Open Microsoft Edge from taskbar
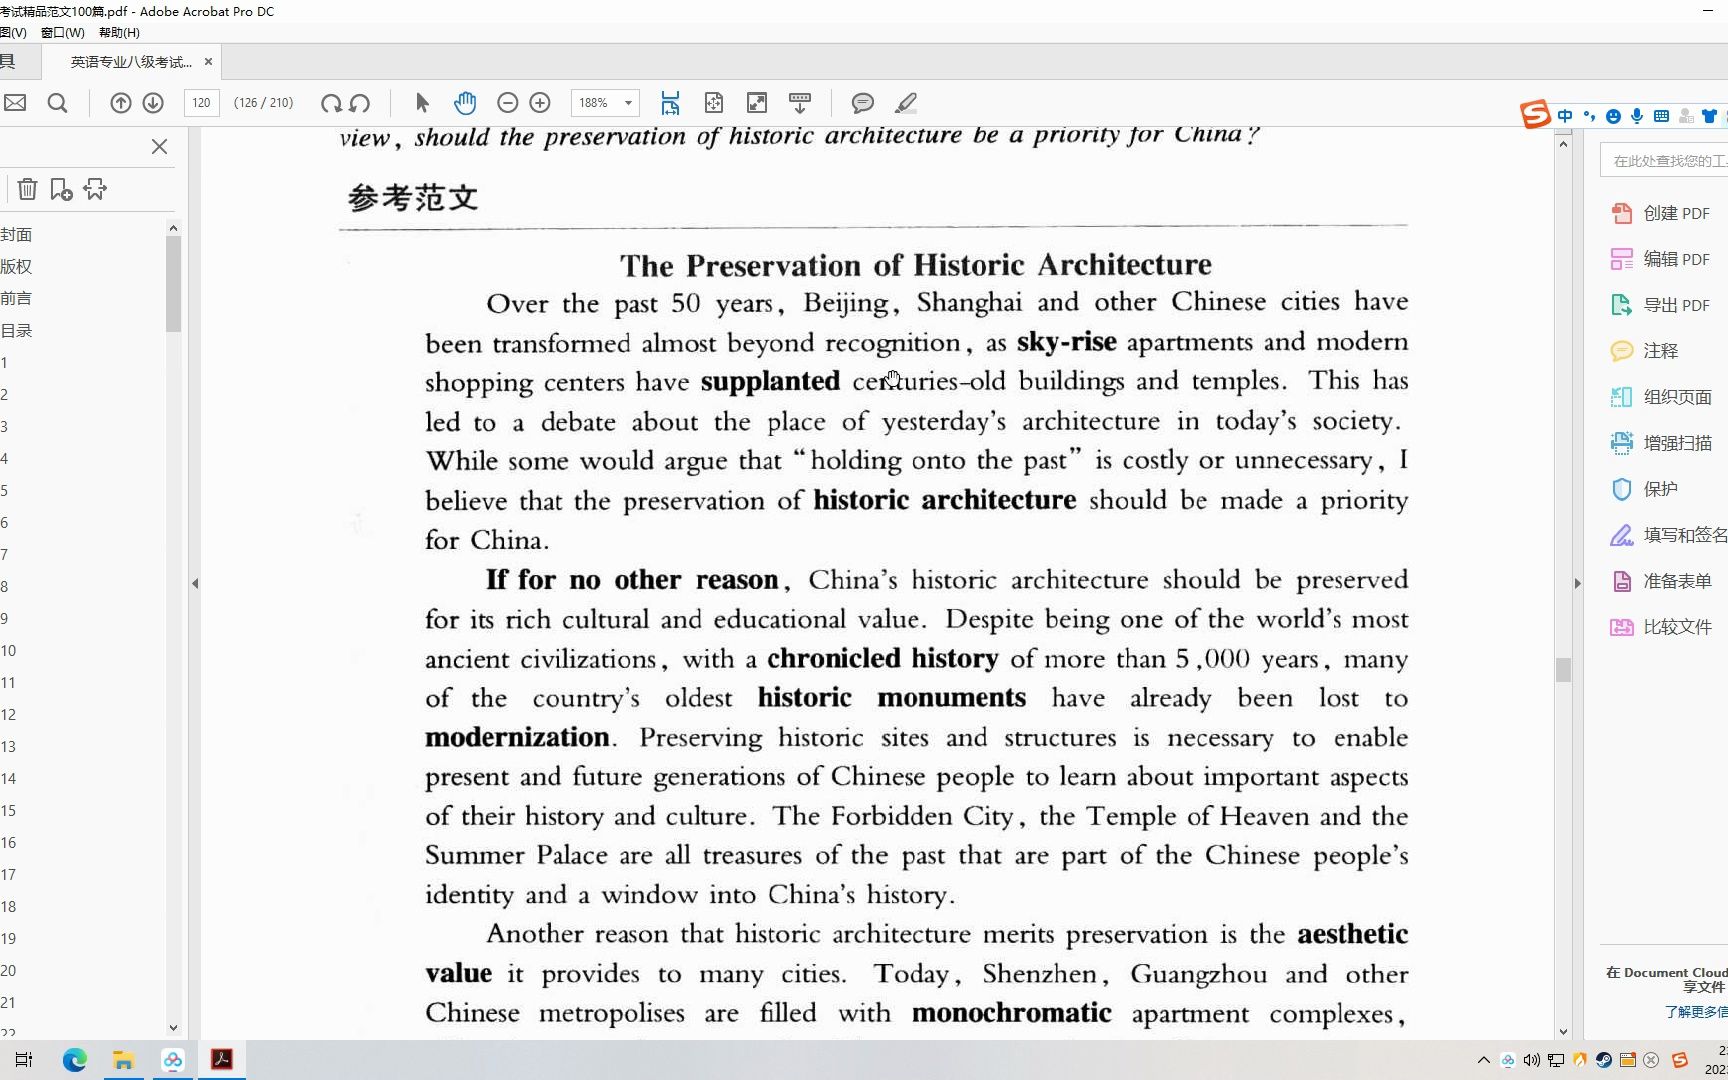This screenshot has width=1728, height=1080. point(75,1060)
